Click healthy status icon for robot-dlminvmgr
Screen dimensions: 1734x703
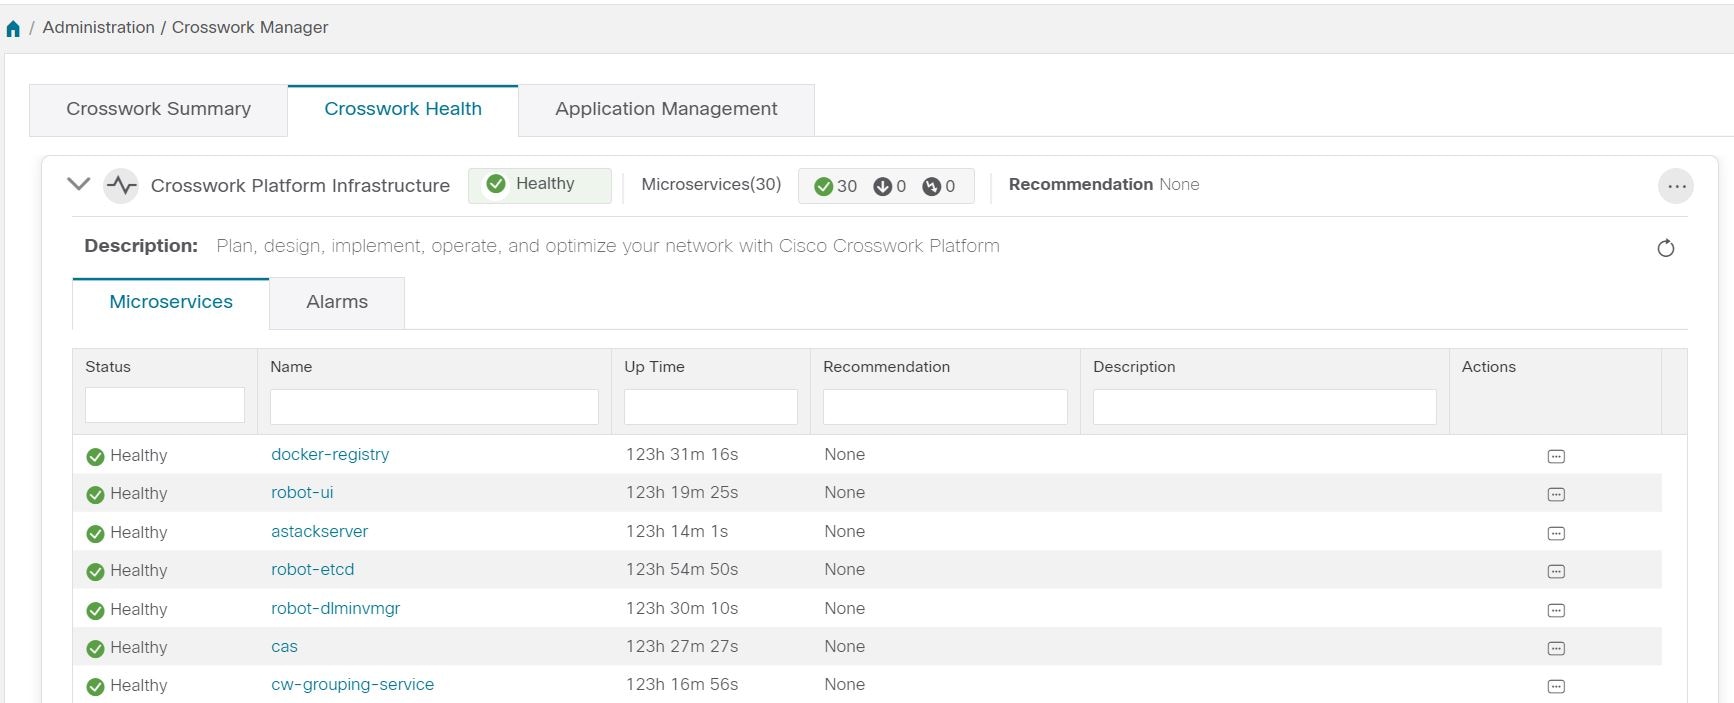tap(95, 611)
